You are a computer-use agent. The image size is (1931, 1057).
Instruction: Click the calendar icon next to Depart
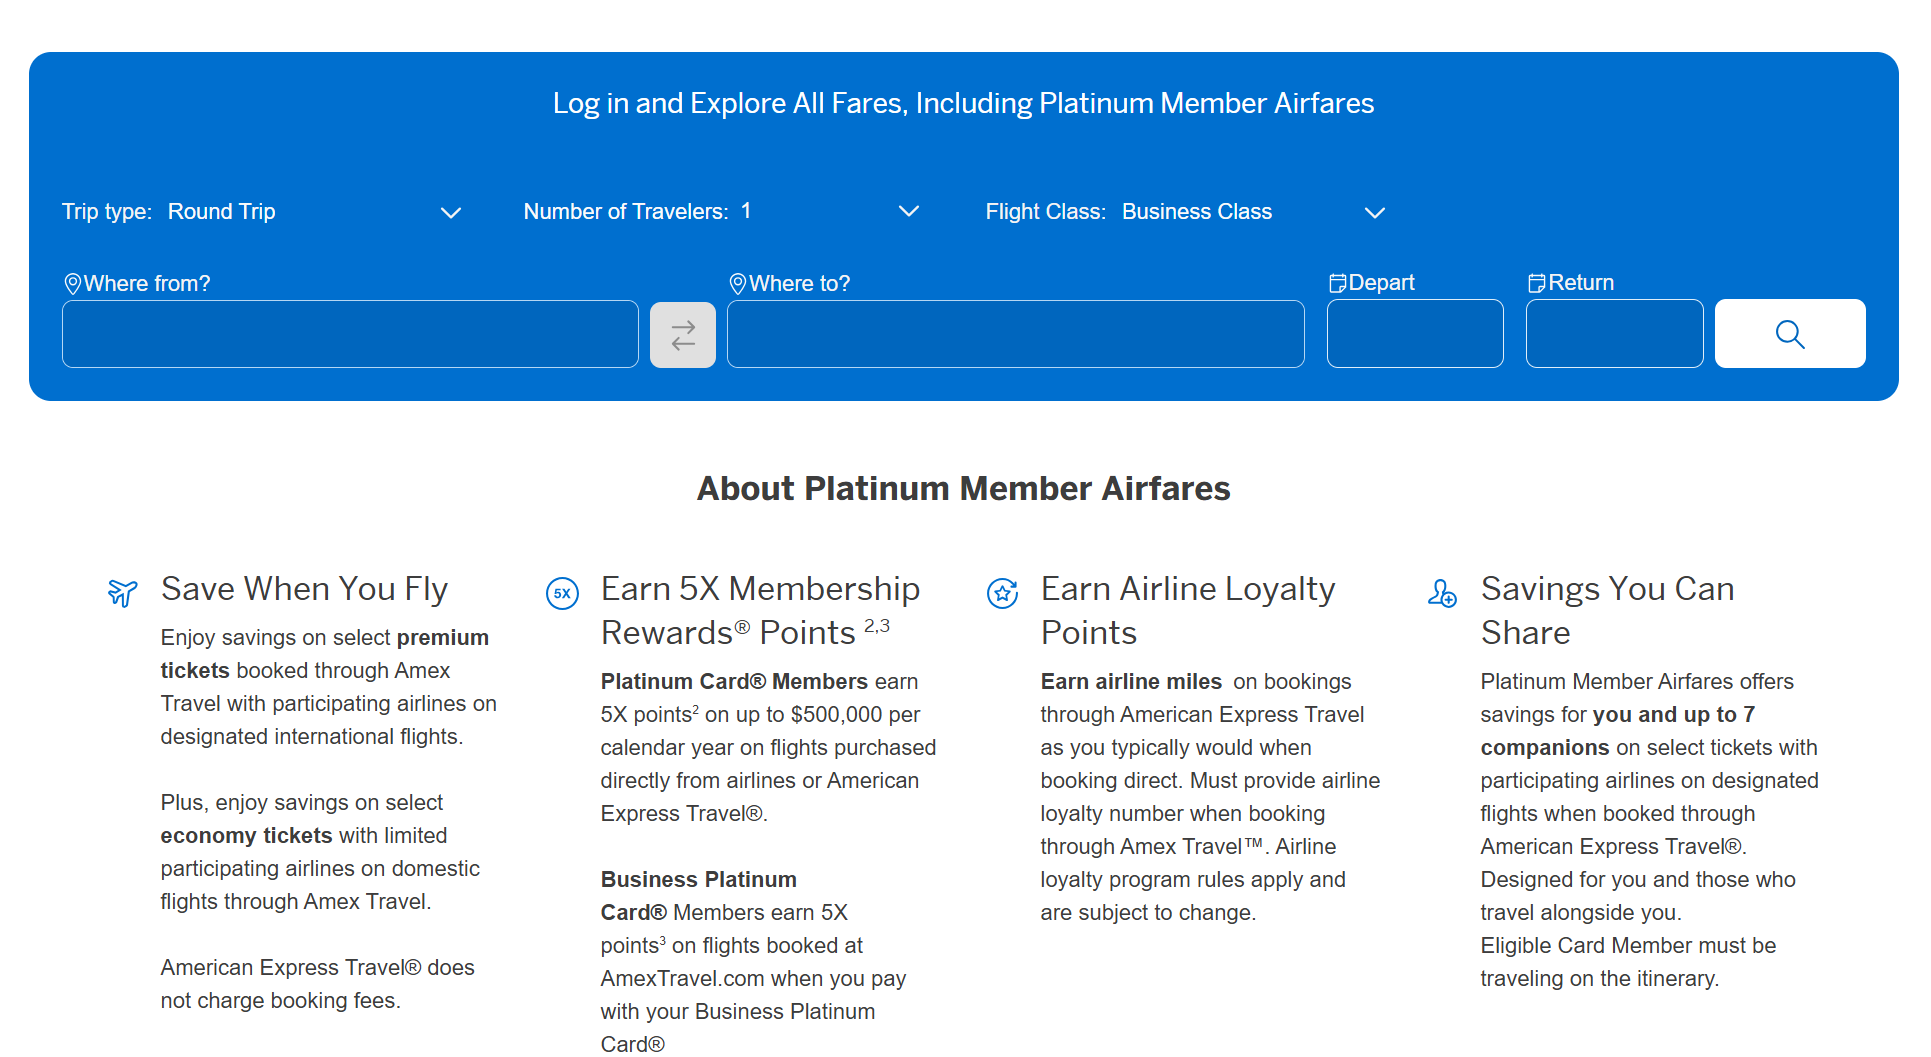coord(1337,283)
